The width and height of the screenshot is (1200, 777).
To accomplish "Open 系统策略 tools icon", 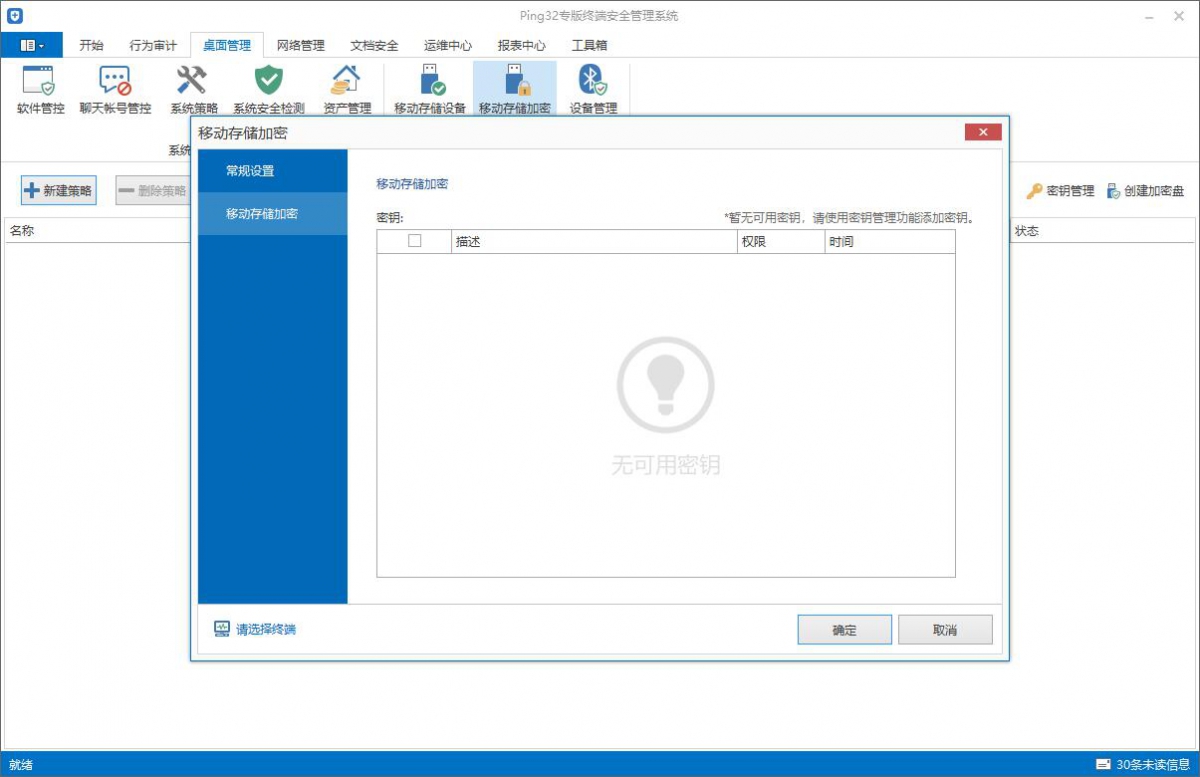I will 192,80.
